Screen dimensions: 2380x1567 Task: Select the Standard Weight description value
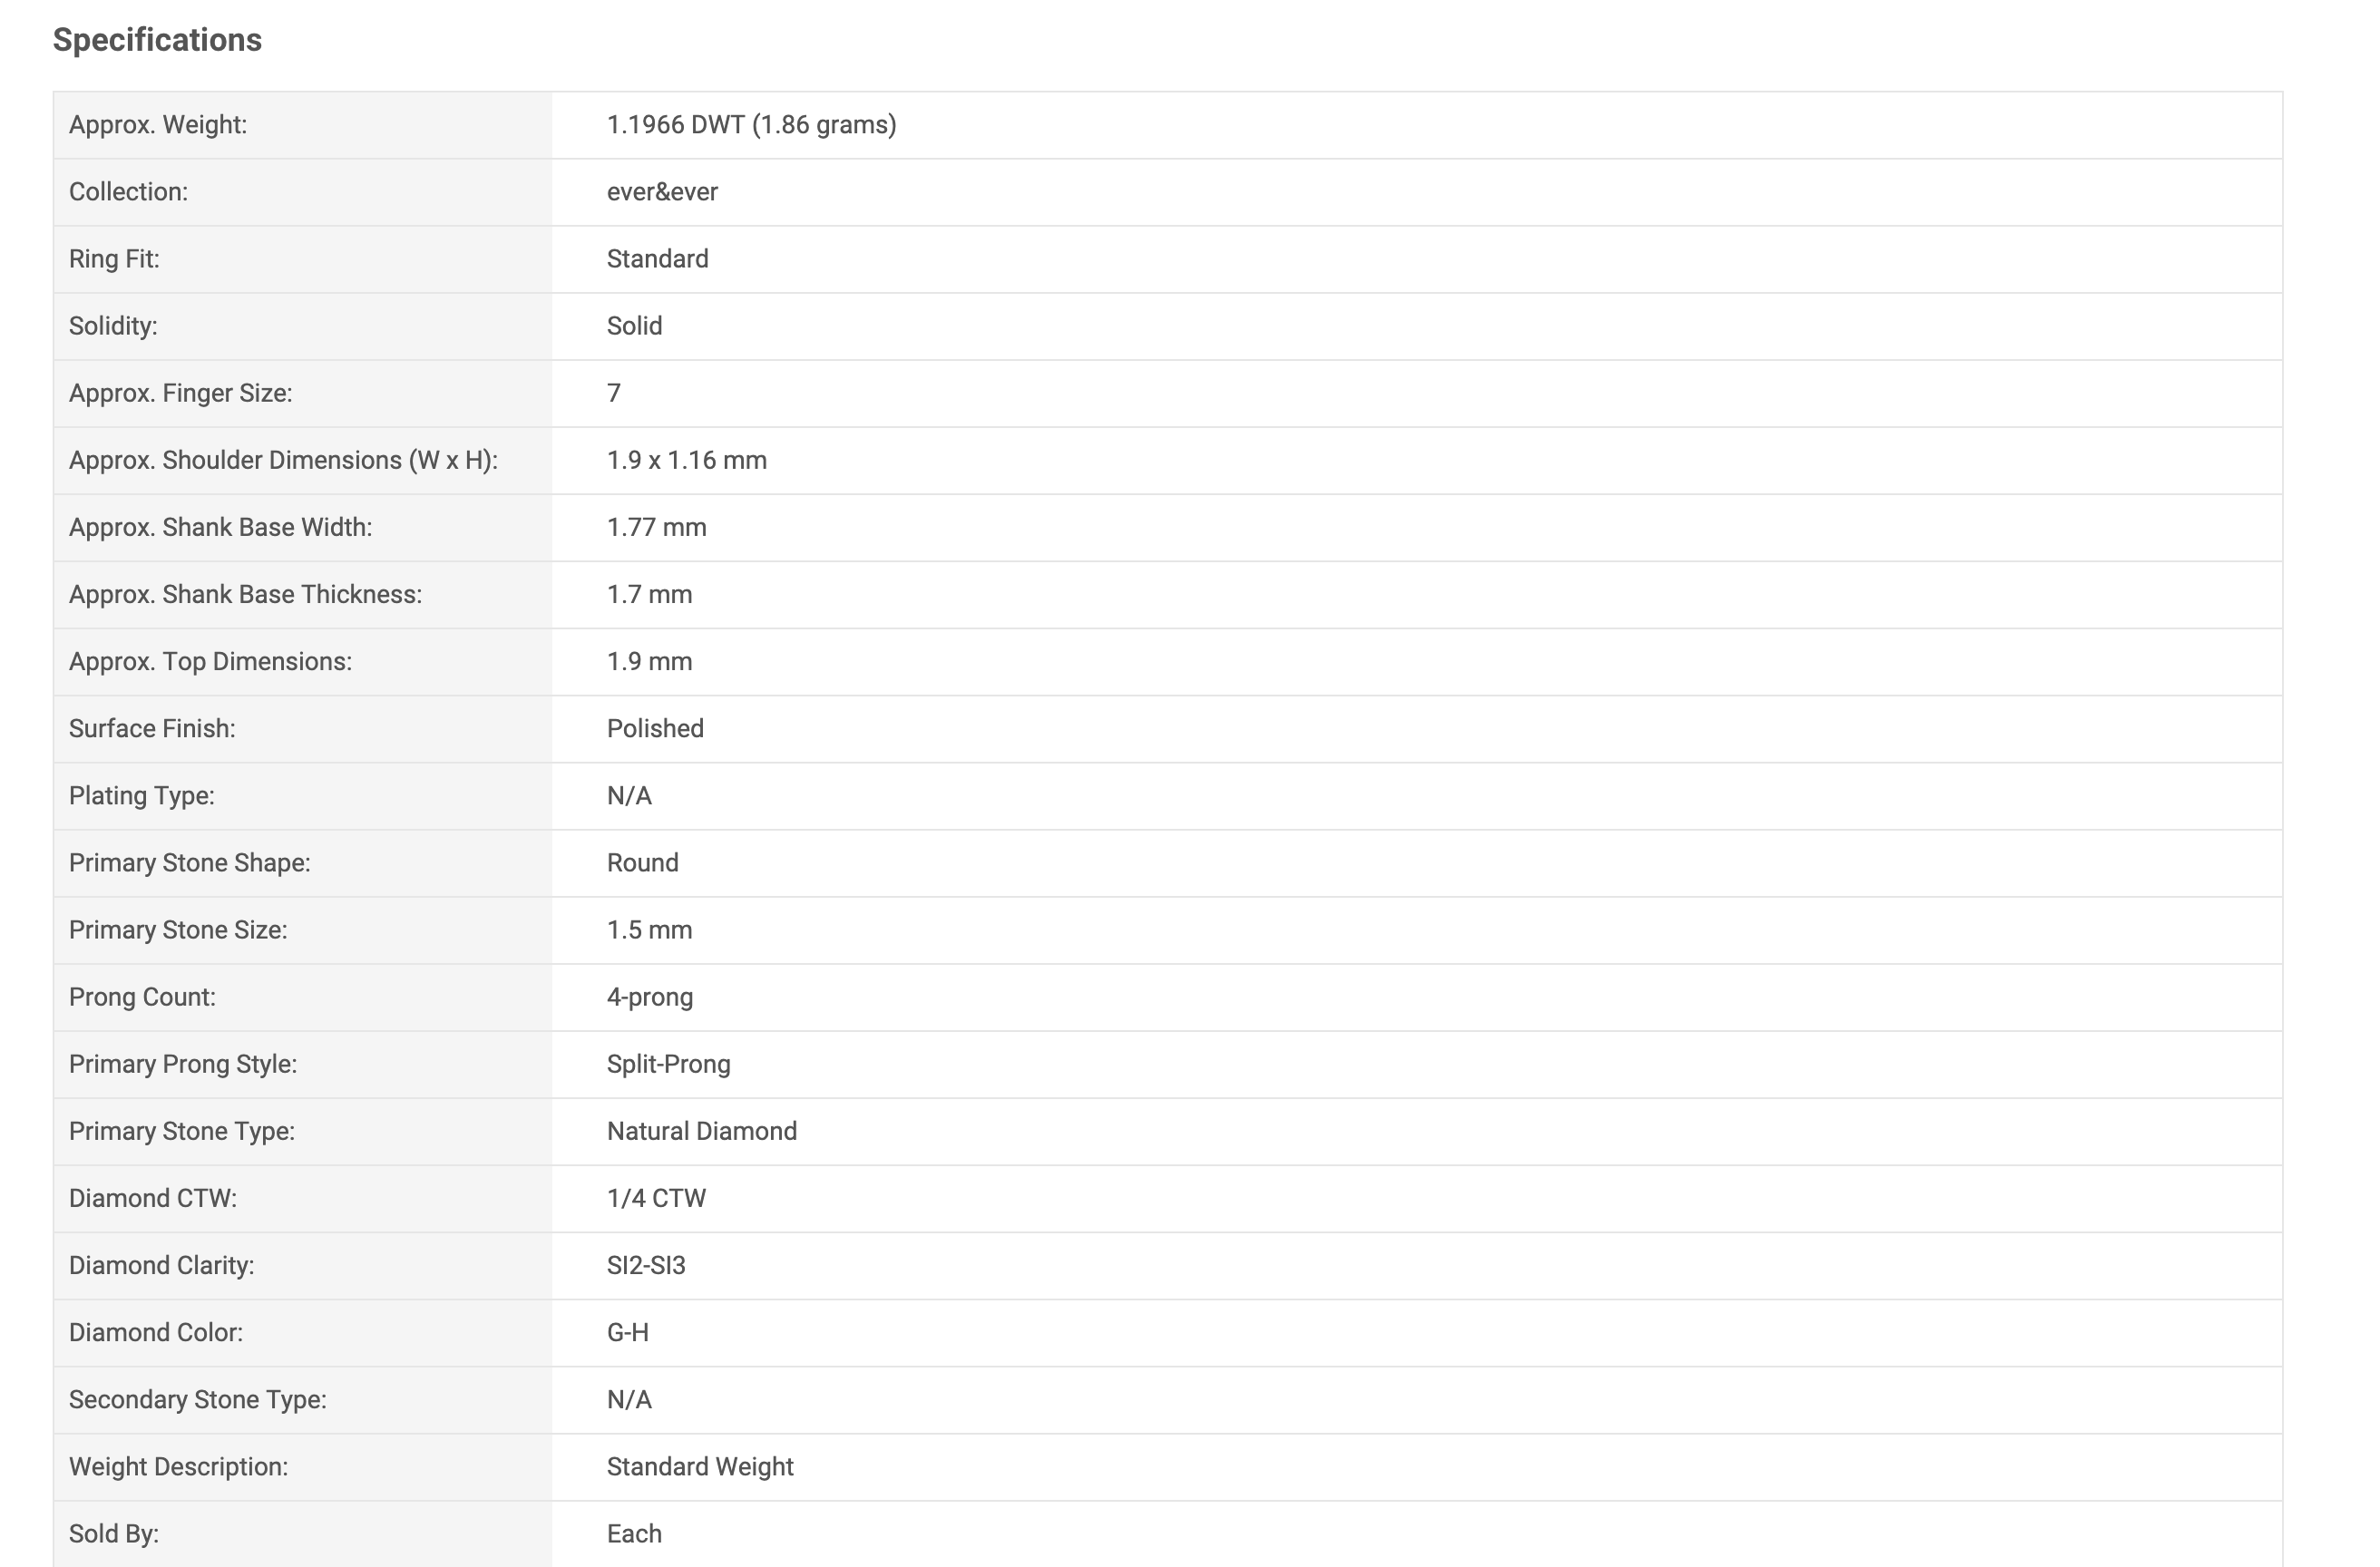[x=700, y=1466]
